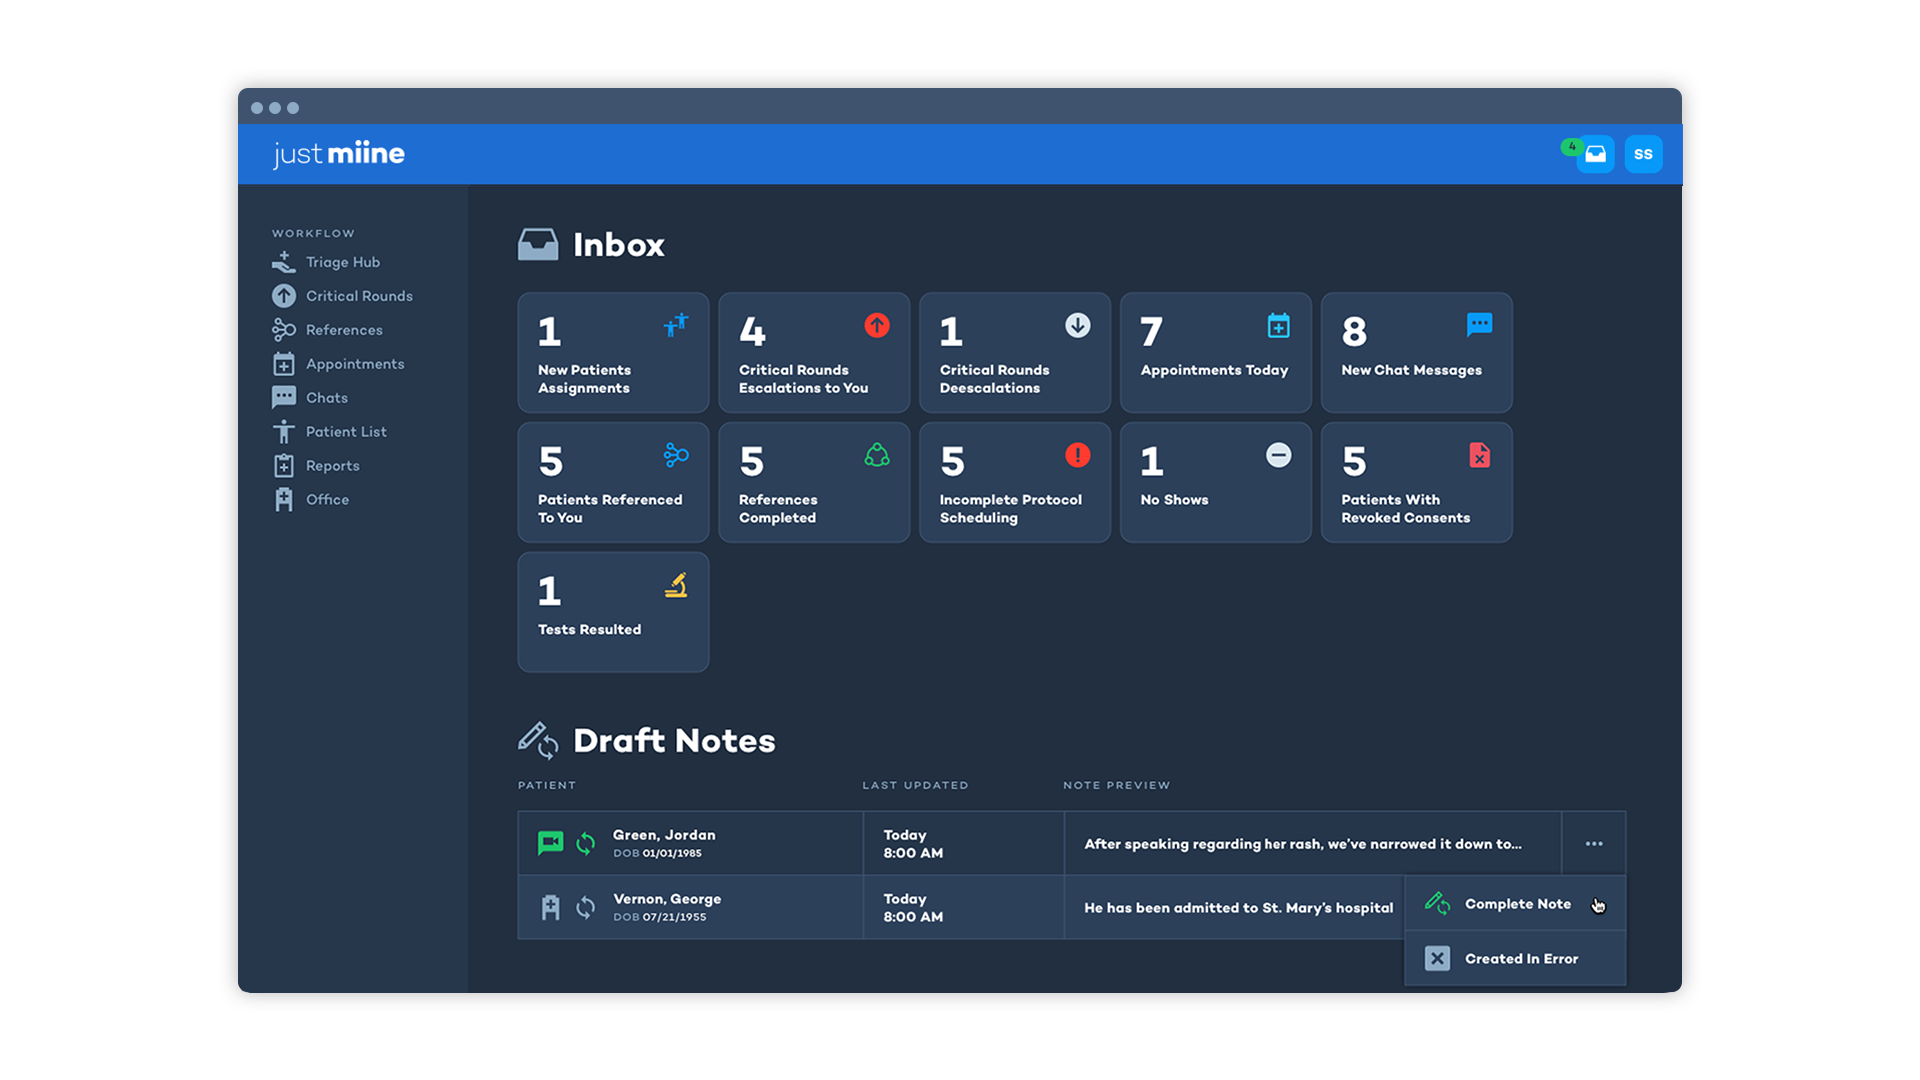This screenshot has height=1080, width=1920.
Task: Click patient name Vernon, George
Action: [x=667, y=899]
